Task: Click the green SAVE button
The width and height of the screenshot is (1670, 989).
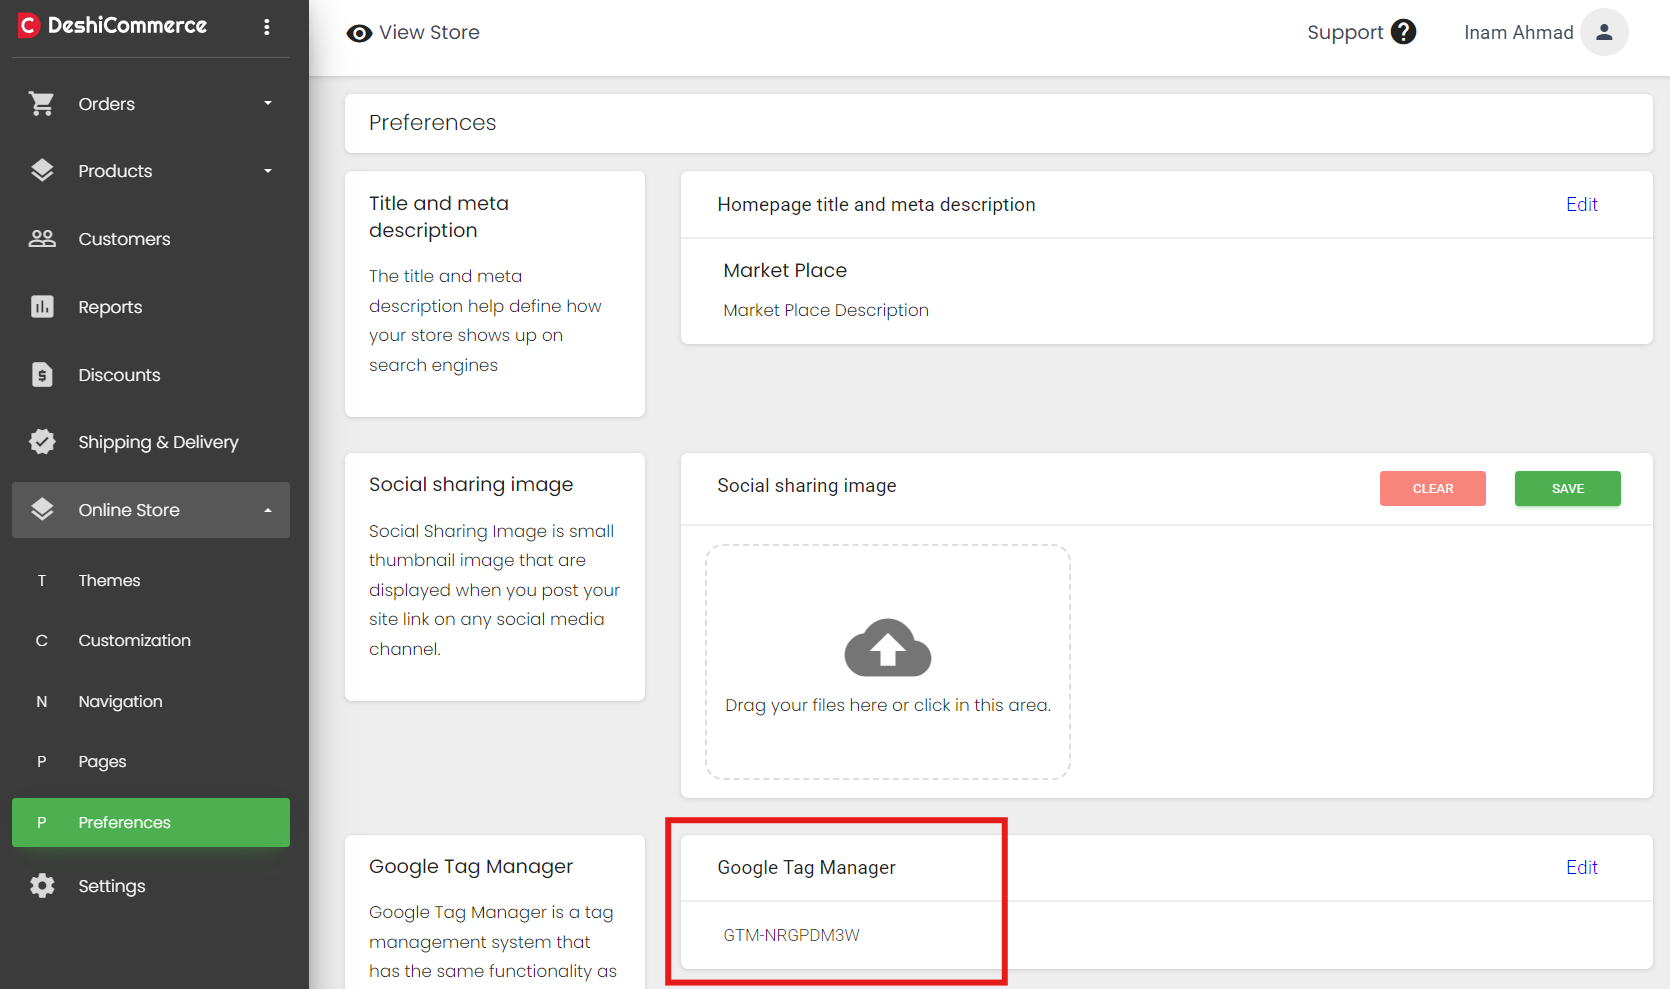Action: coord(1567,488)
